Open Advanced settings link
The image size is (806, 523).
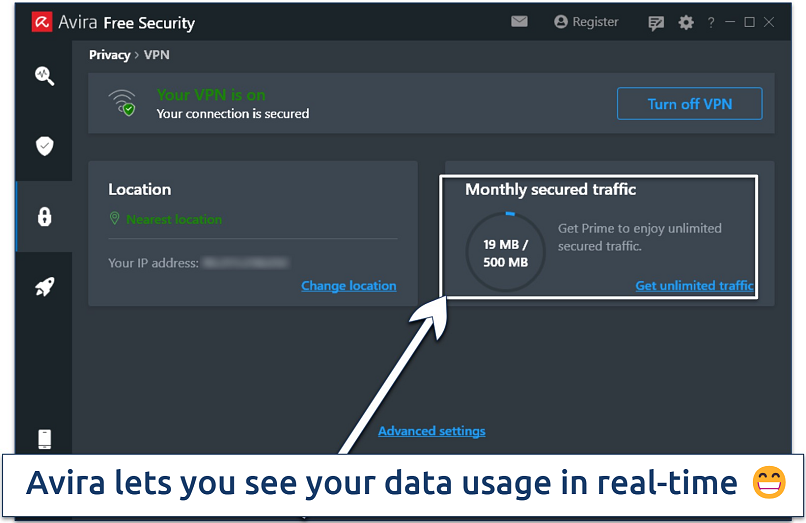(x=431, y=431)
